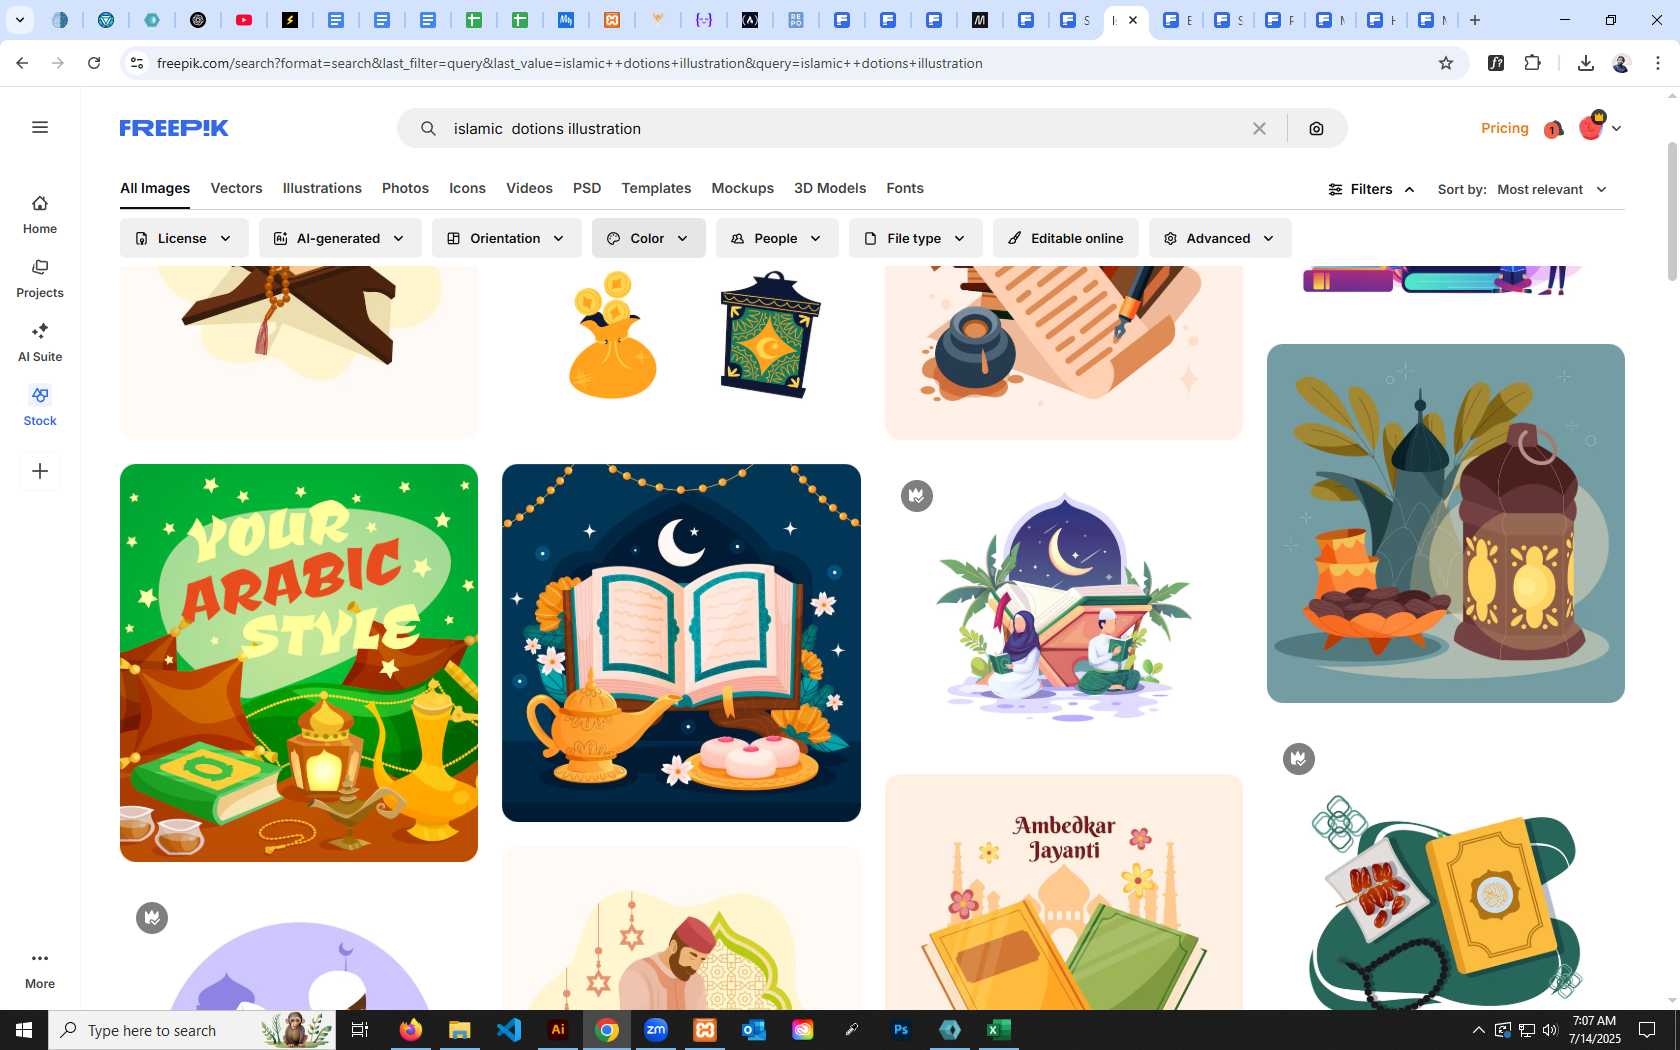Reload the page
Screen dimensions: 1680x1050
[x=94, y=63]
